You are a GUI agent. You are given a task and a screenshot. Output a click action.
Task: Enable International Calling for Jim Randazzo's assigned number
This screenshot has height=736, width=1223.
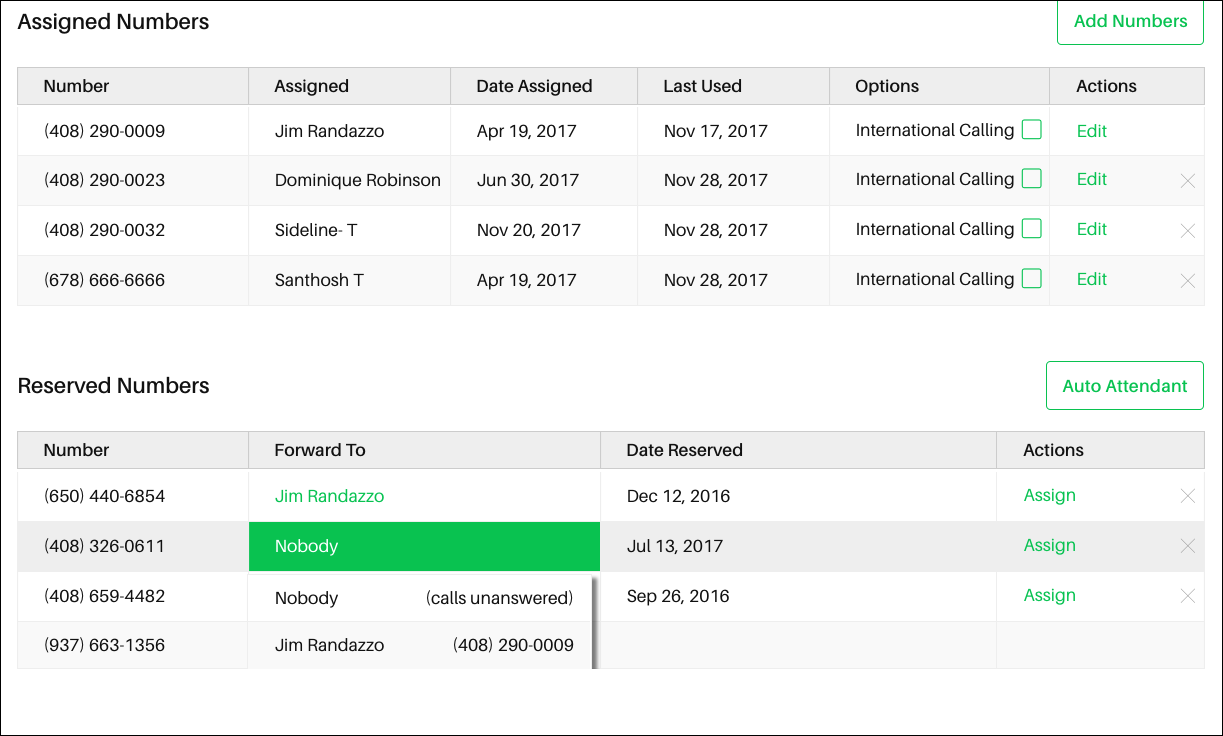1032,130
